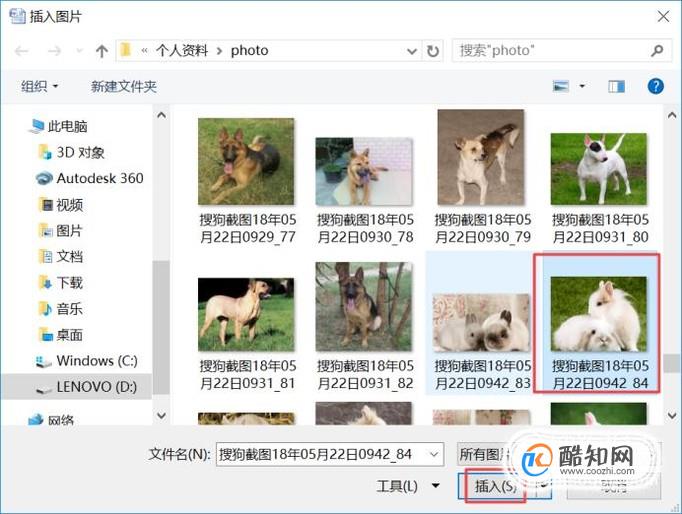This screenshot has height=514, width=682.
Task: Click the 文件名 input field
Action: click(322, 454)
